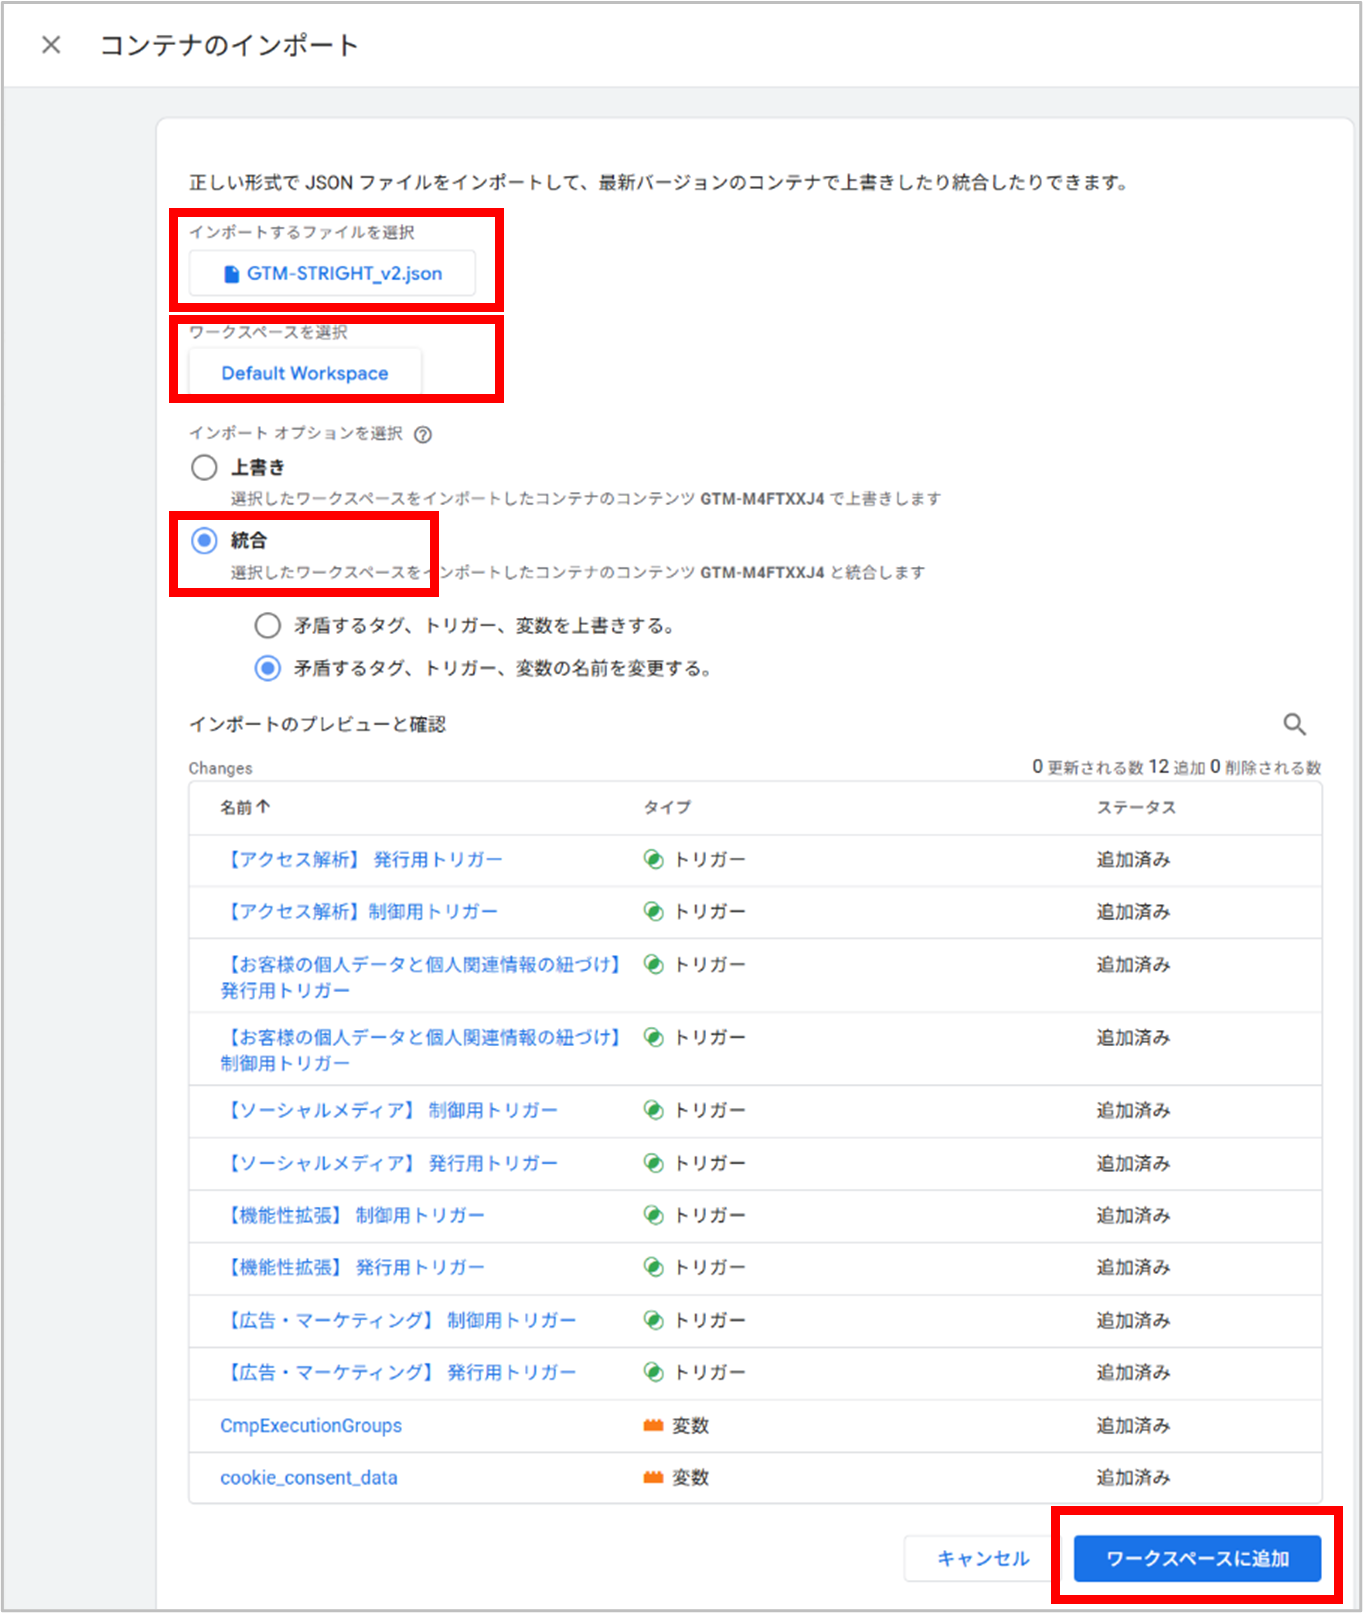
Task: Click the タイプ column header
Action: (666, 807)
